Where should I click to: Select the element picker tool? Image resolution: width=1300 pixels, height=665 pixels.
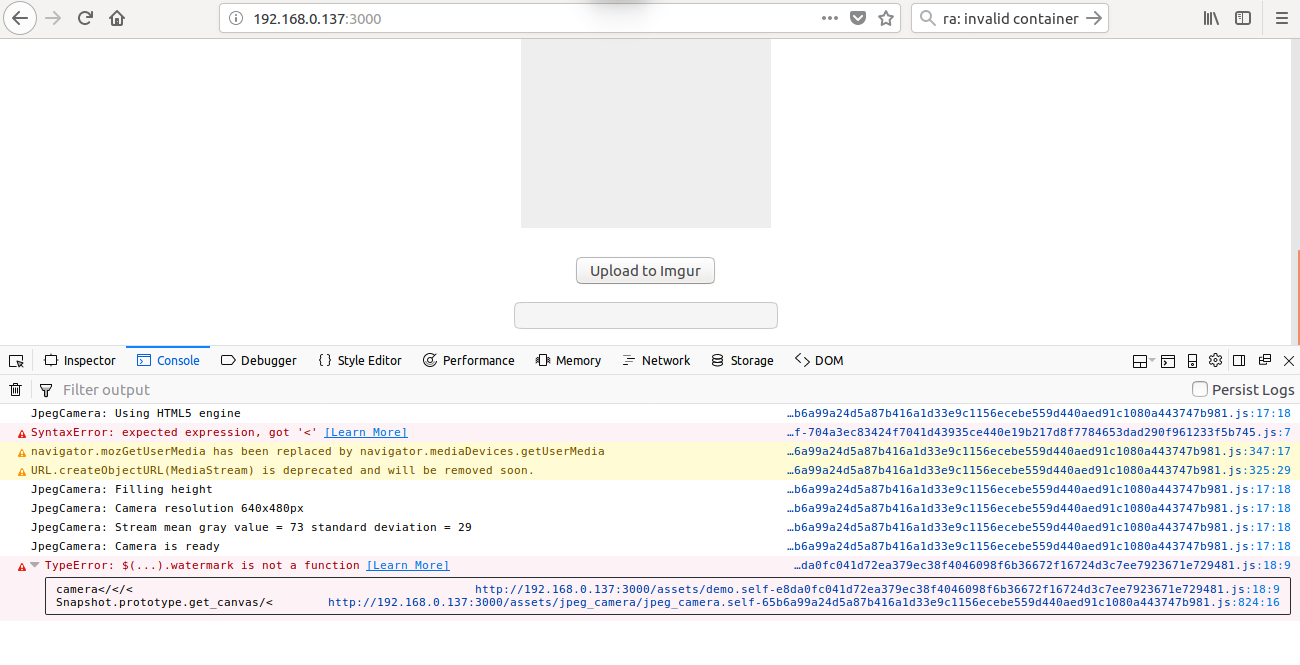(x=16, y=360)
